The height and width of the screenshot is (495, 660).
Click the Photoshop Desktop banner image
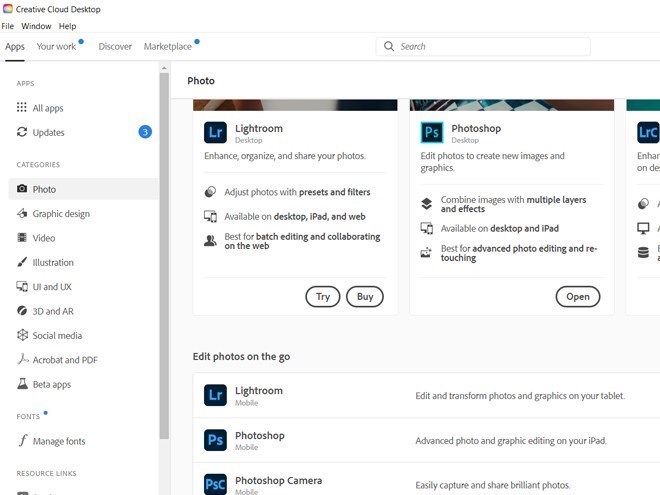point(512,105)
